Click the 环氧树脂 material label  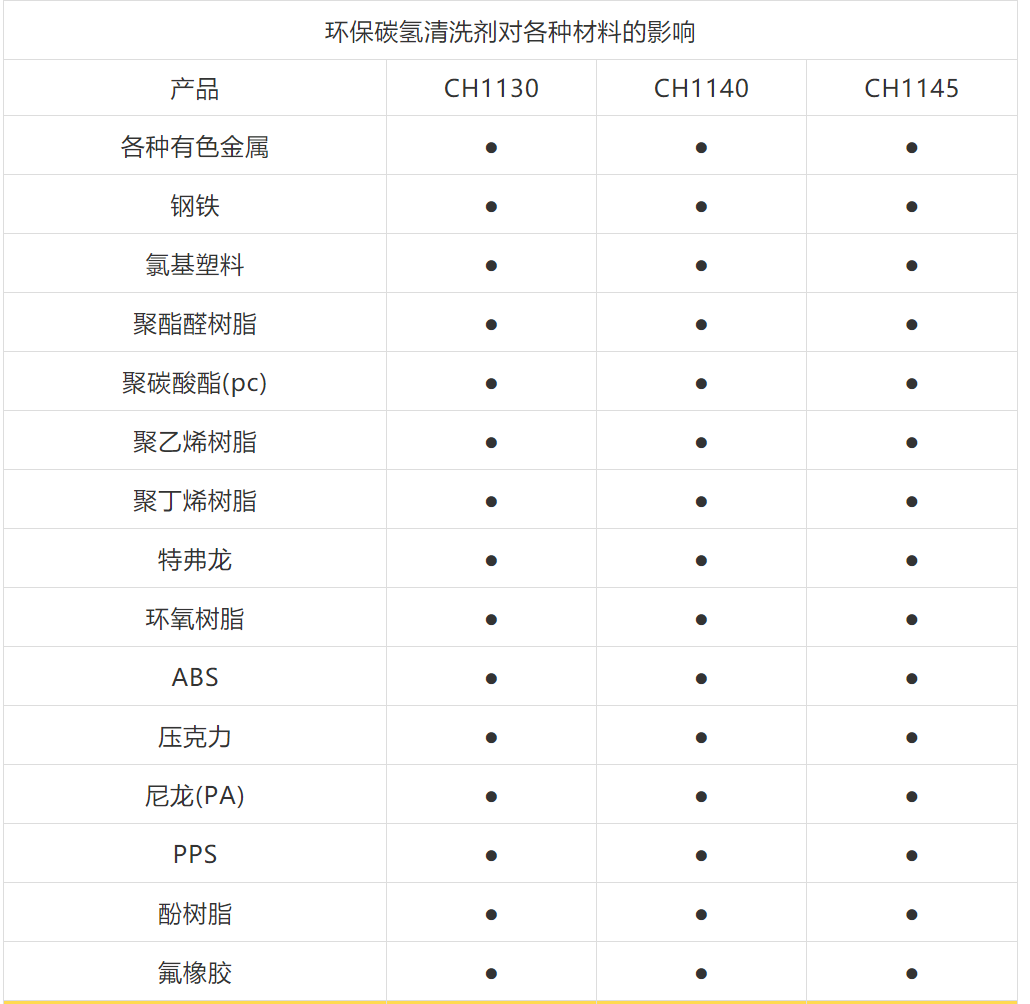coord(193,617)
